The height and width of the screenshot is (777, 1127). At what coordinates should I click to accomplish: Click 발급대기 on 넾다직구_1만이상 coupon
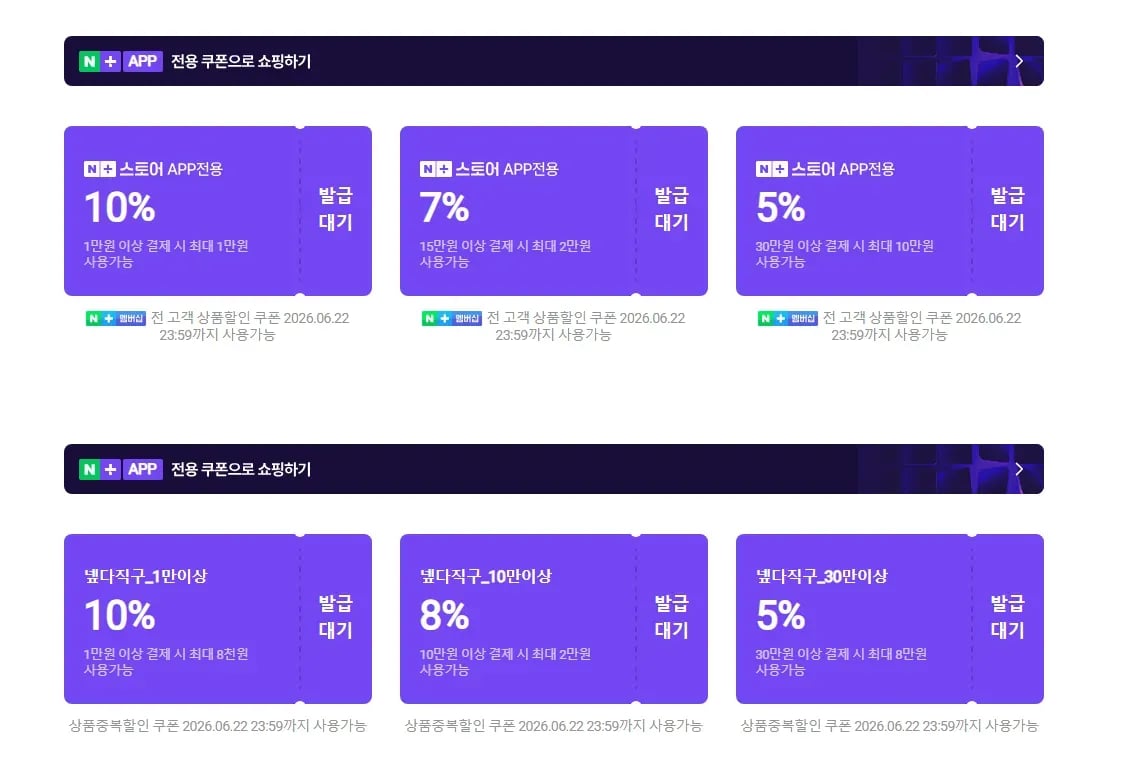[x=336, y=617]
